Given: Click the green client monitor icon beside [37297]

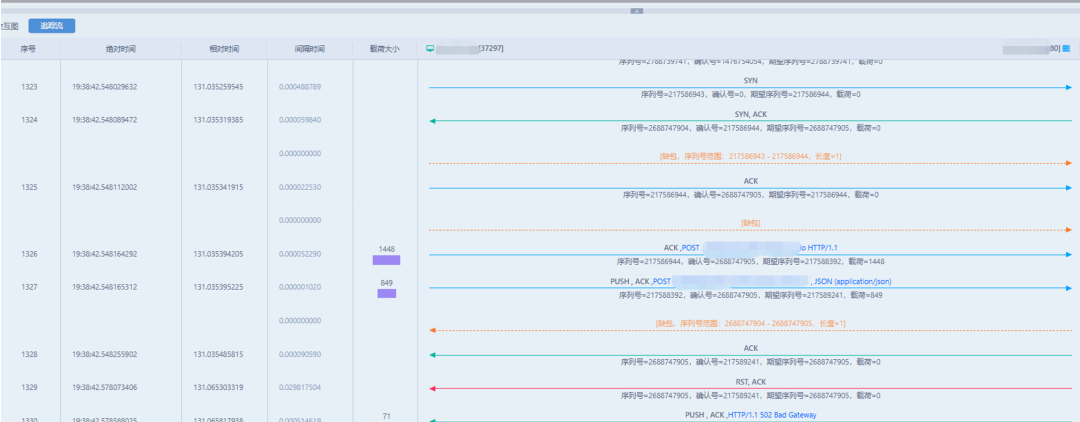Looking at the screenshot, I should [x=430, y=49].
